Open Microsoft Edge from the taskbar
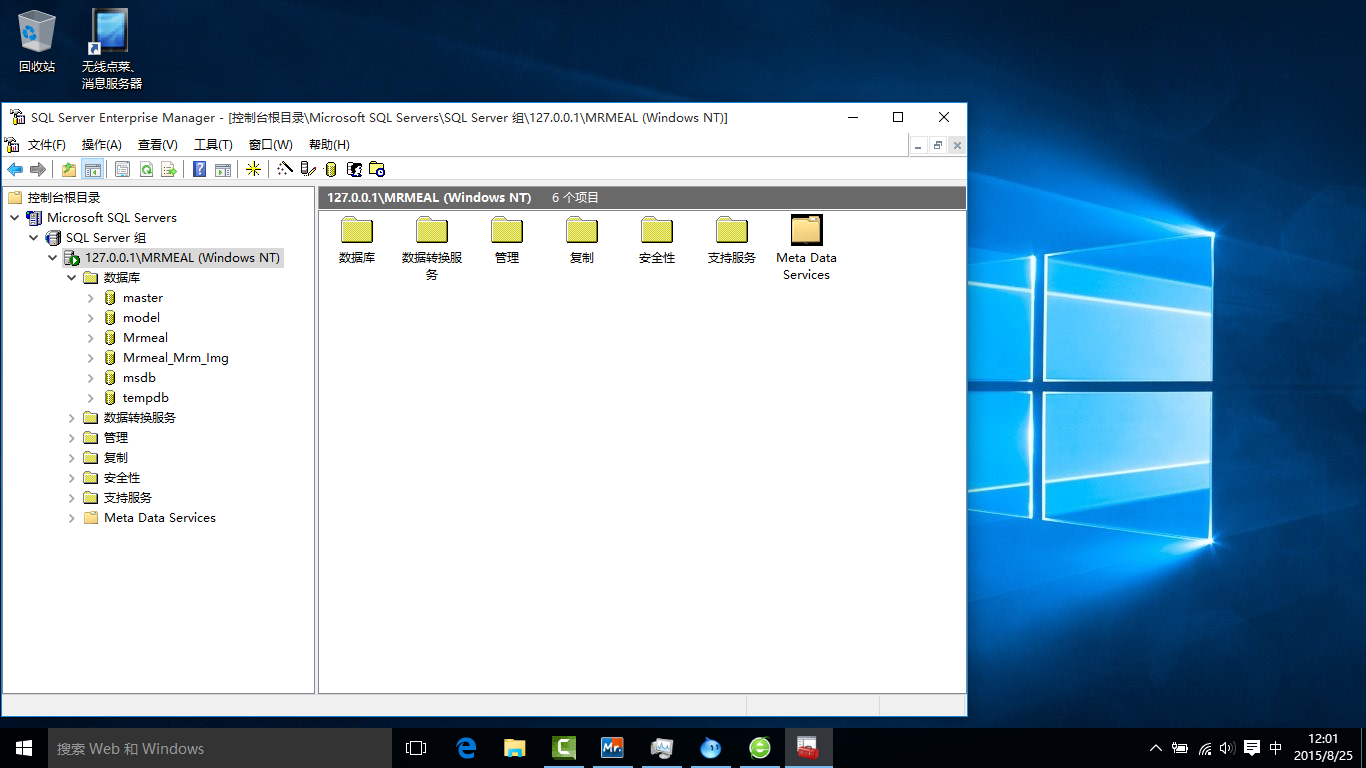The height and width of the screenshot is (768, 1366). 466,748
